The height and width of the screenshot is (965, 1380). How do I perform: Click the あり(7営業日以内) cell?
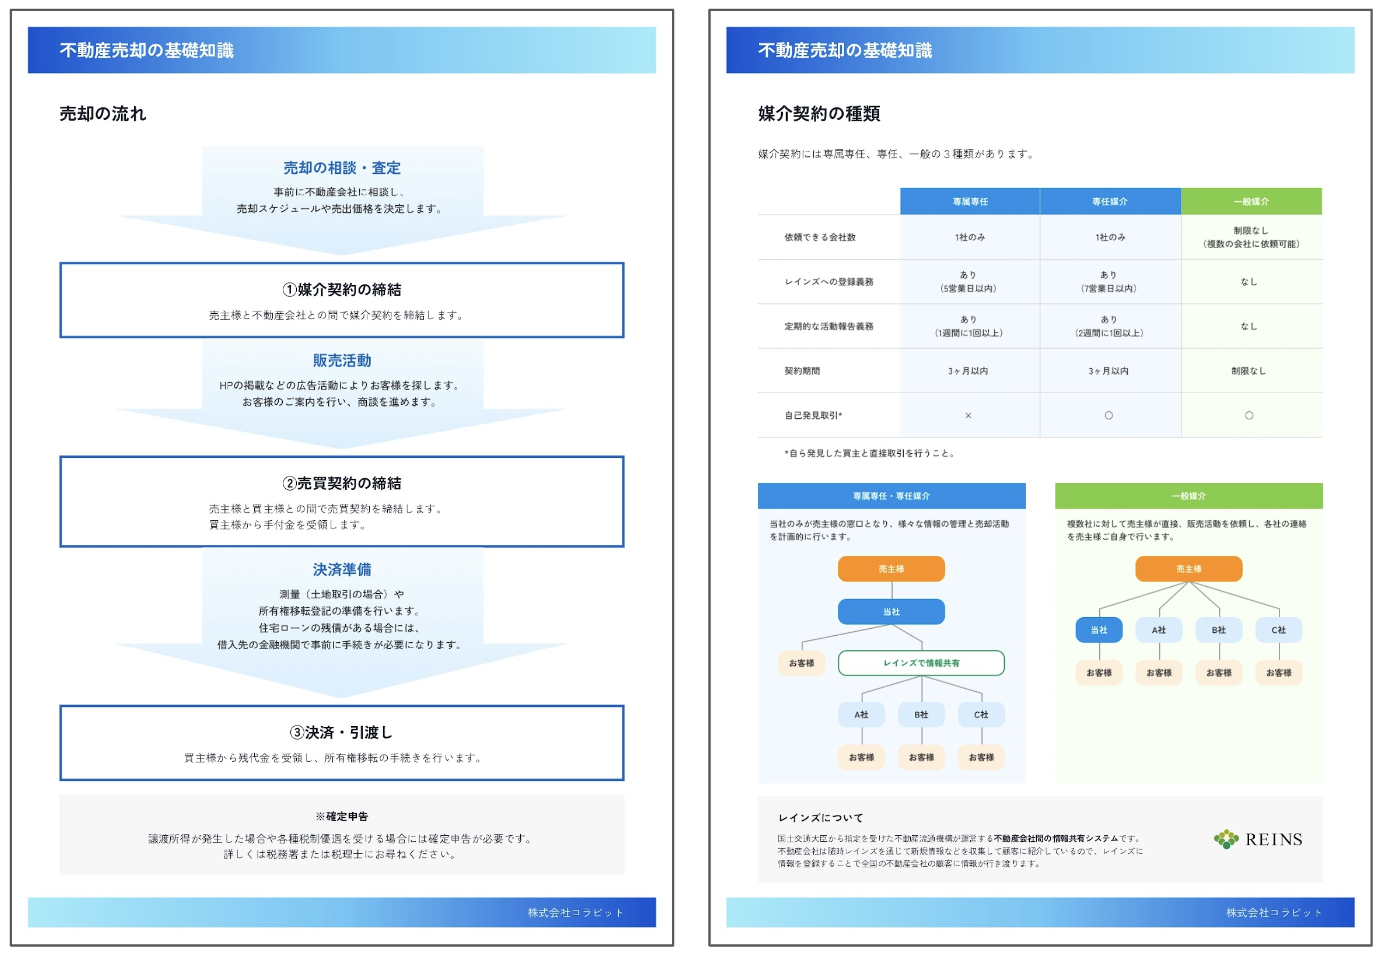tap(1110, 282)
